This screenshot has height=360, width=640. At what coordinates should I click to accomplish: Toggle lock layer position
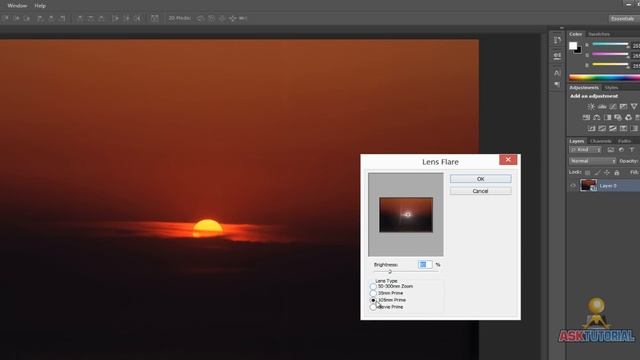point(607,173)
